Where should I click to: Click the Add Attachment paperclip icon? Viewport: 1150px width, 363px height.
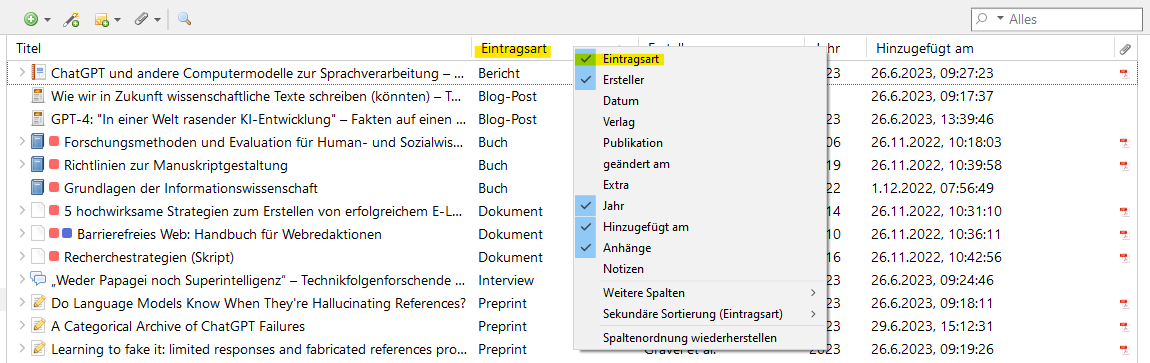pos(142,20)
